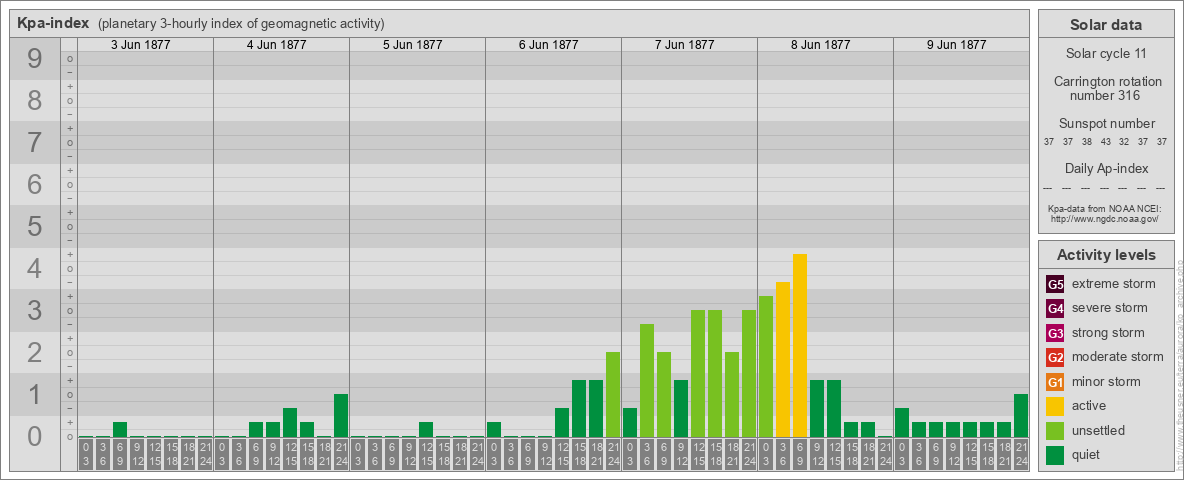Click the Kpa-data from NOAA NCEI text
The image size is (1184, 480).
coord(1104,209)
